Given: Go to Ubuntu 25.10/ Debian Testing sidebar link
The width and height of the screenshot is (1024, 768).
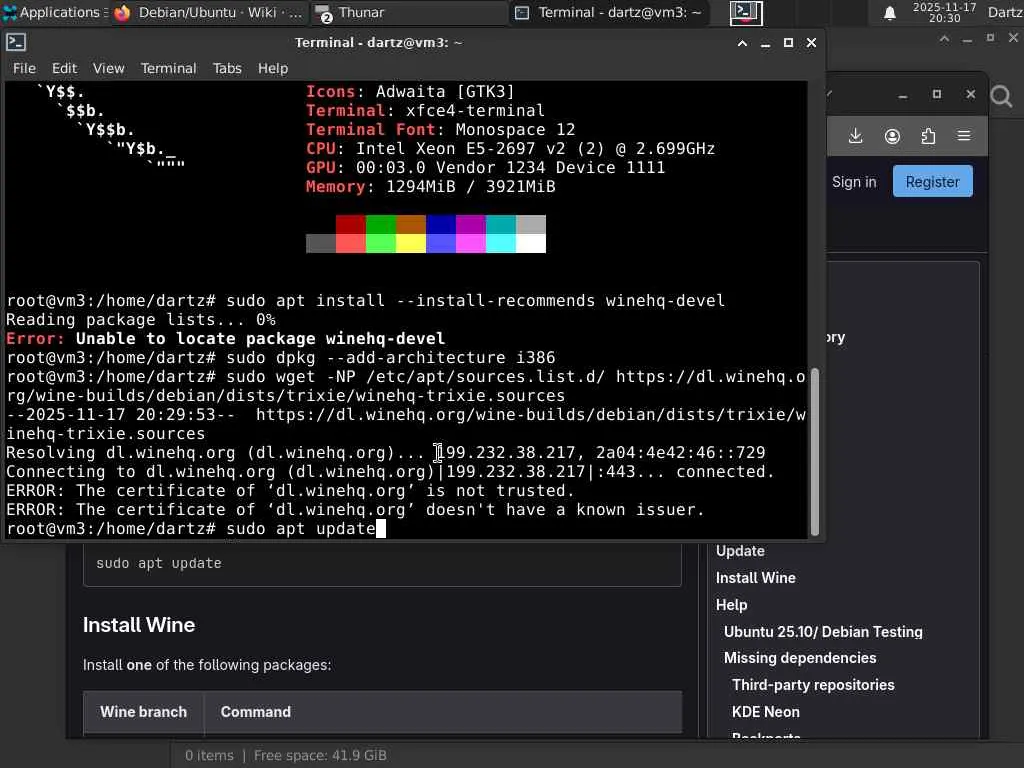Looking at the screenshot, I should [823, 632].
